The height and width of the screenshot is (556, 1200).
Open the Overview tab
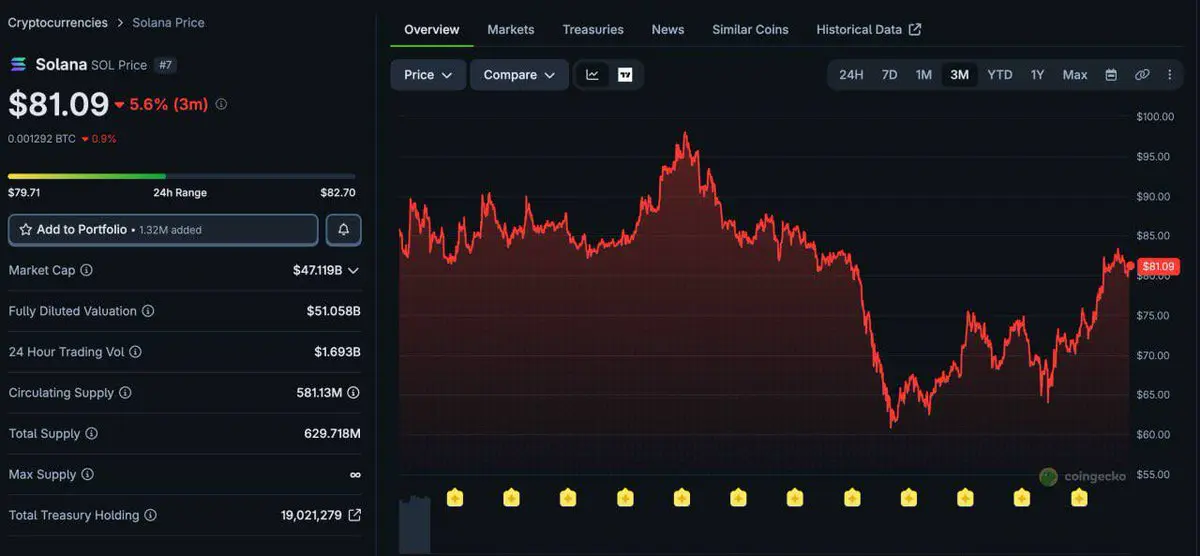(432, 30)
